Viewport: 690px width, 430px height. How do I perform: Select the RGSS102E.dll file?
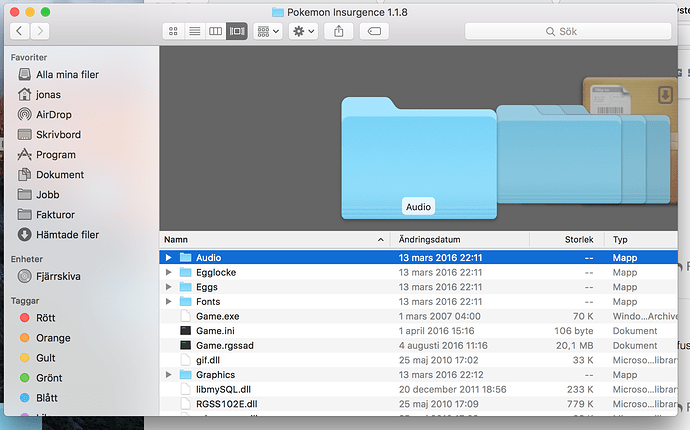[418, 404]
